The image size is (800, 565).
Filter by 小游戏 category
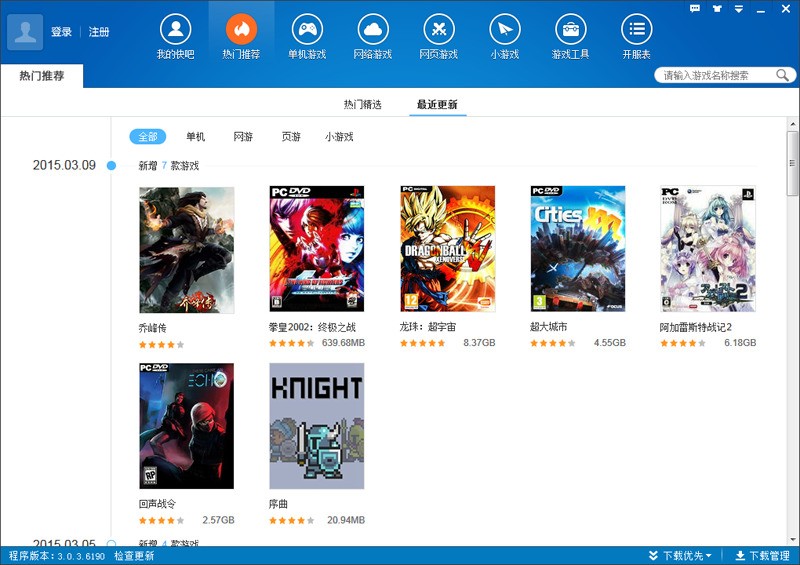click(339, 137)
